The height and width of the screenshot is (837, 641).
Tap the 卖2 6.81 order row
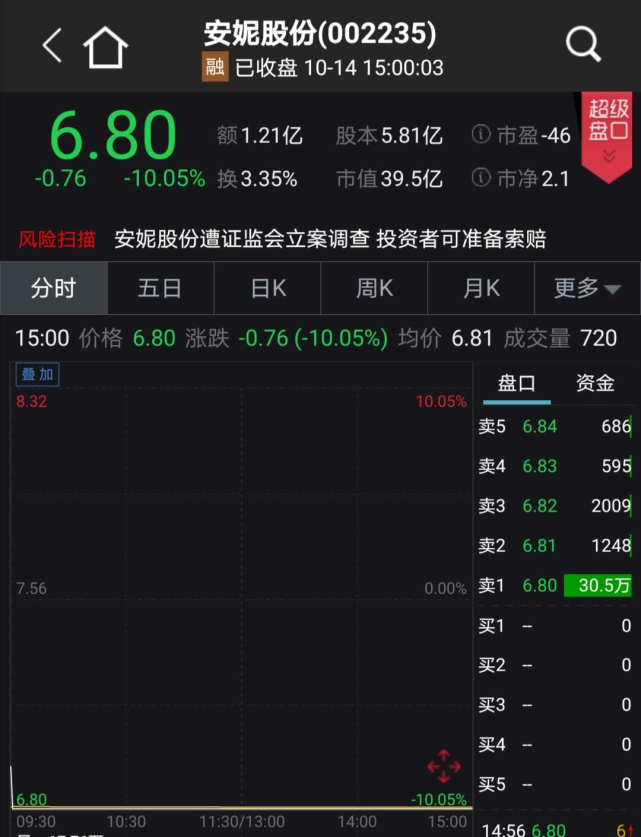[555, 546]
